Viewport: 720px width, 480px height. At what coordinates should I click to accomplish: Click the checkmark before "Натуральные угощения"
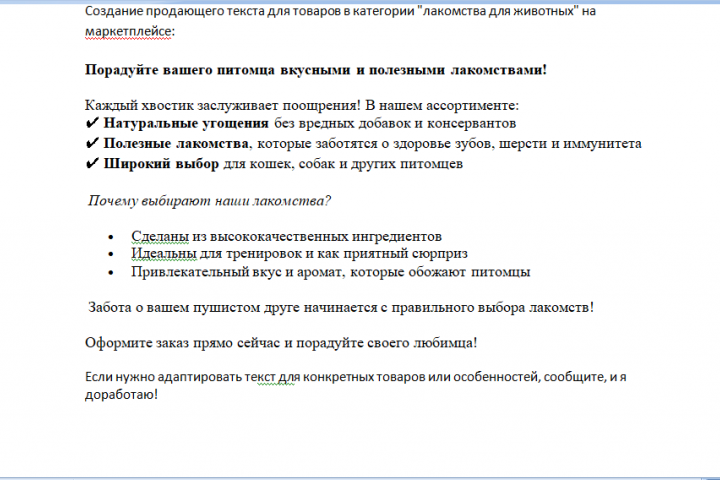[x=92, y=123]
